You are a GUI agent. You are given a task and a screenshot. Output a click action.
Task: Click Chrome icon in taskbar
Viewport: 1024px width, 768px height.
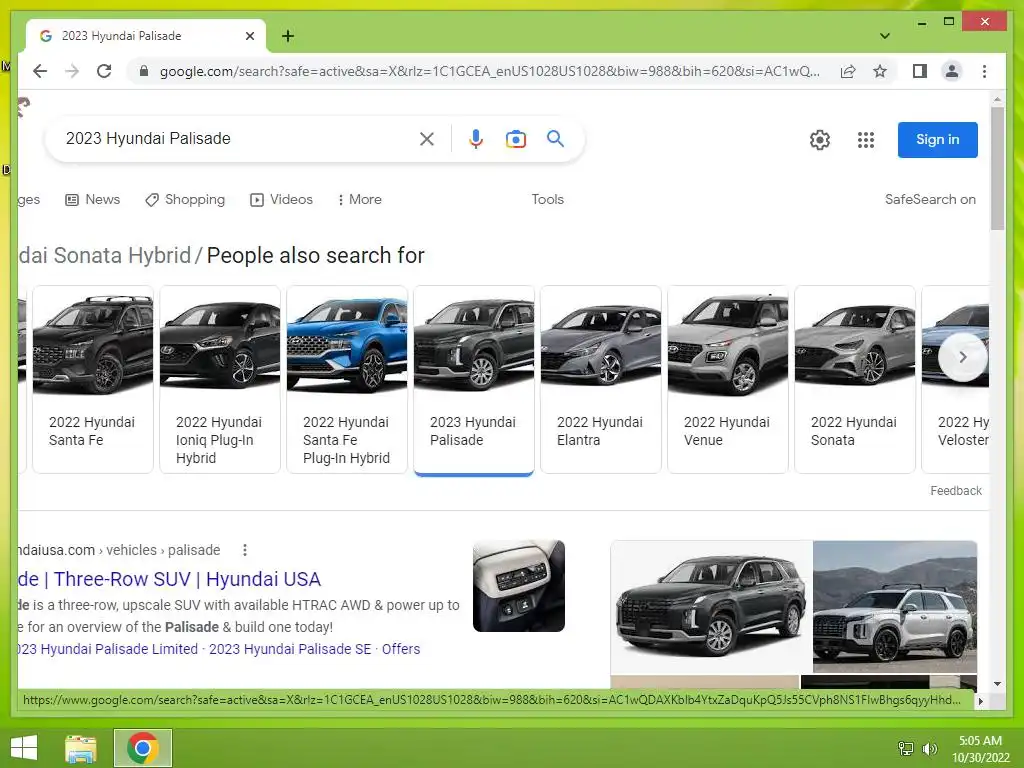pyautogui.click(x=142, y=748)
